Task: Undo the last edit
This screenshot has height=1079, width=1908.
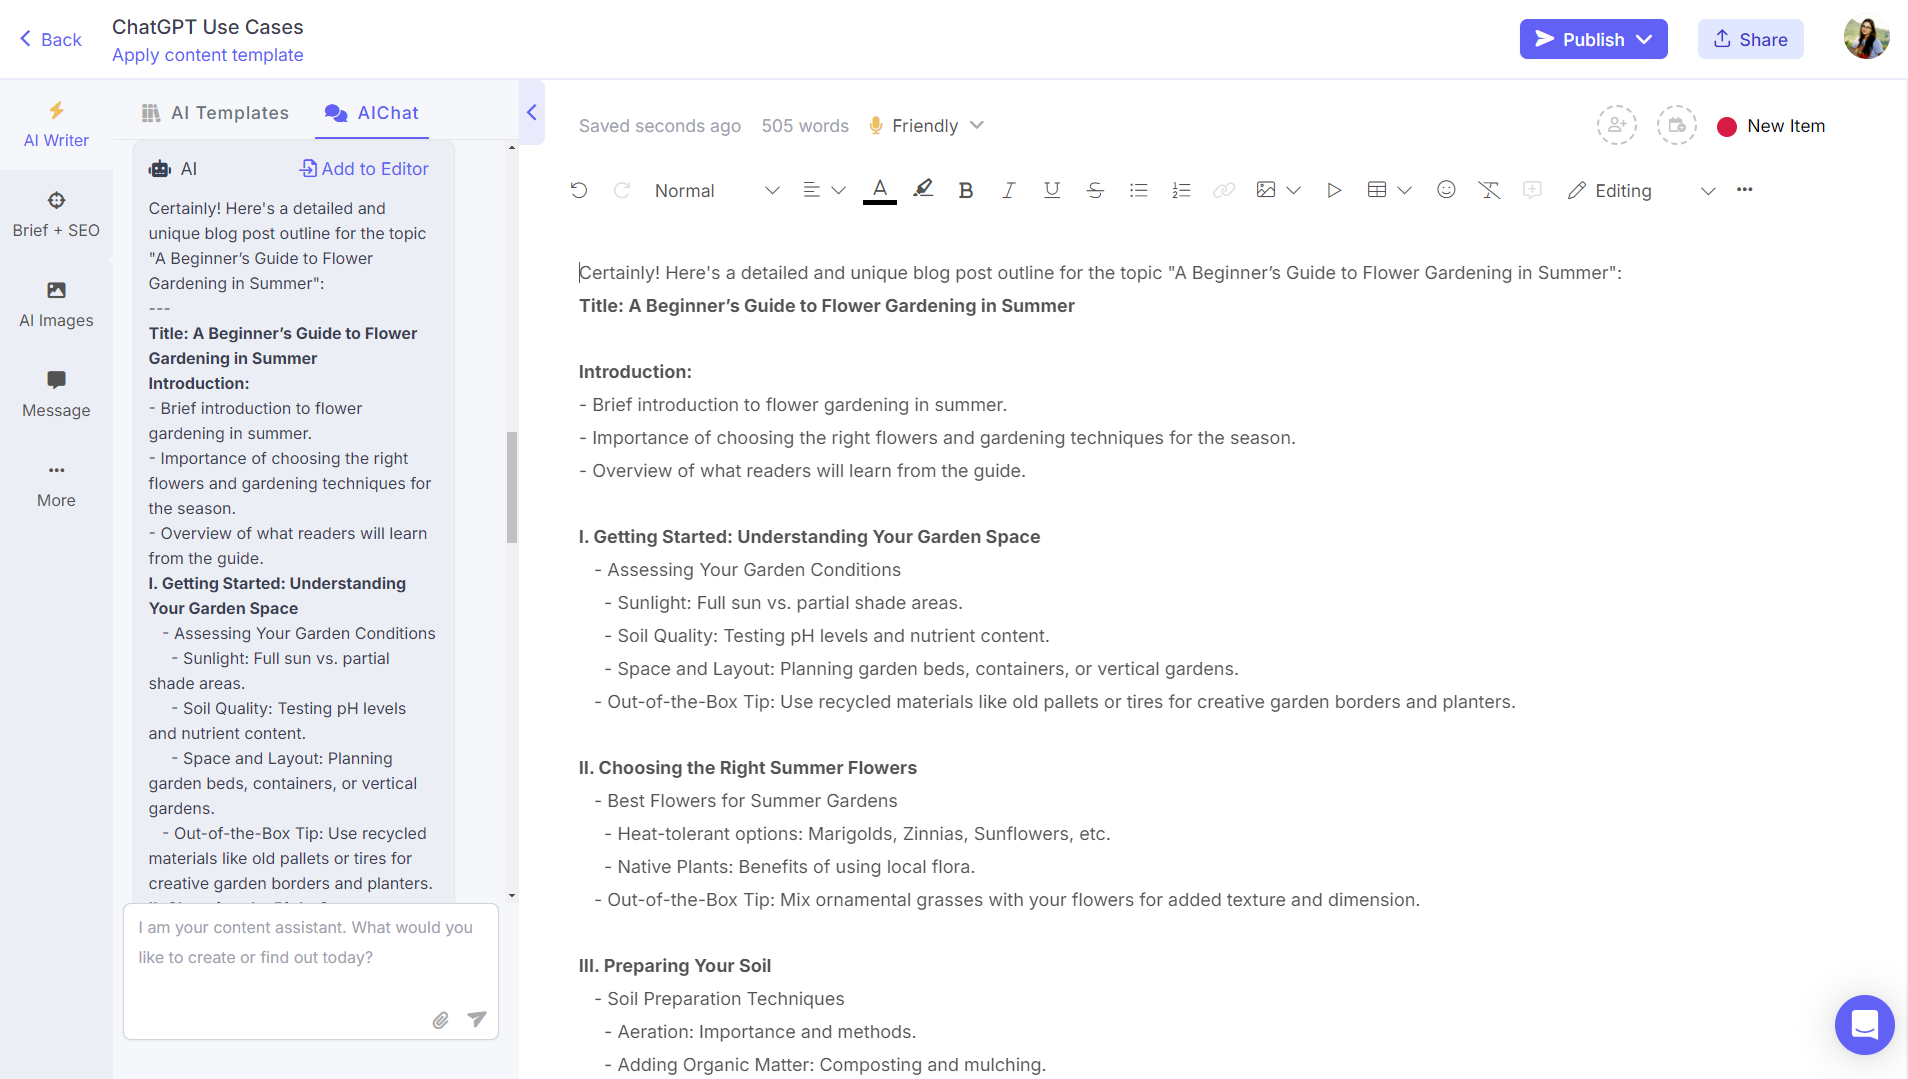Action: (579, 190)
